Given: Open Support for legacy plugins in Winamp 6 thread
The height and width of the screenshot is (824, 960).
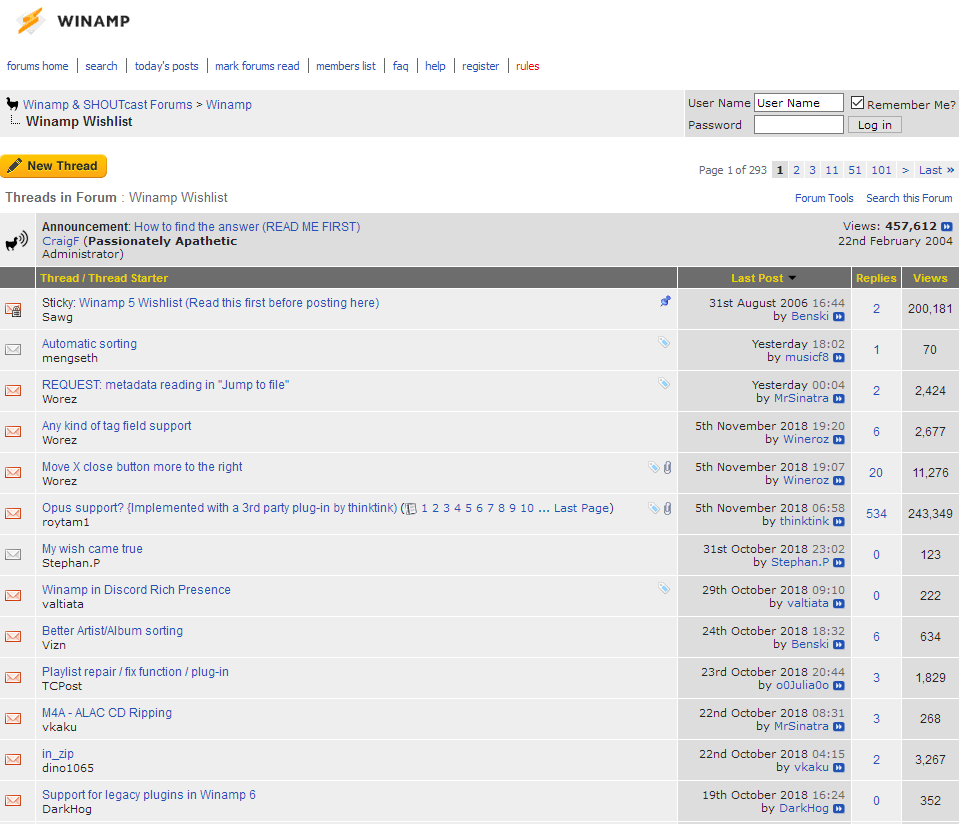Looking at the screenshot, I should click(x=149, y=795).
